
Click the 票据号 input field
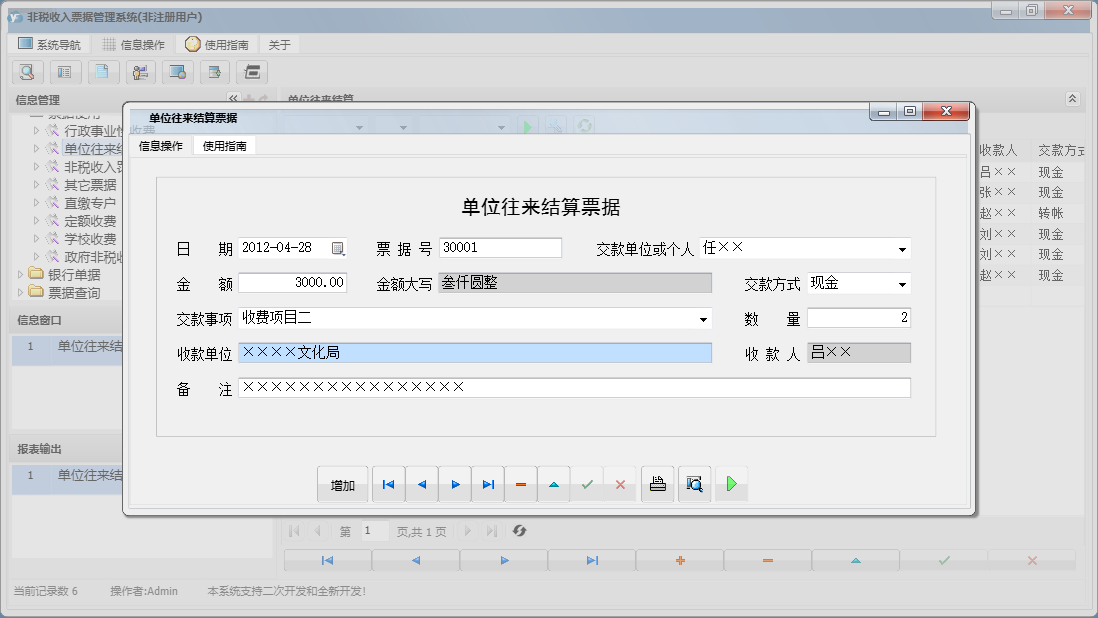(500, 248)
